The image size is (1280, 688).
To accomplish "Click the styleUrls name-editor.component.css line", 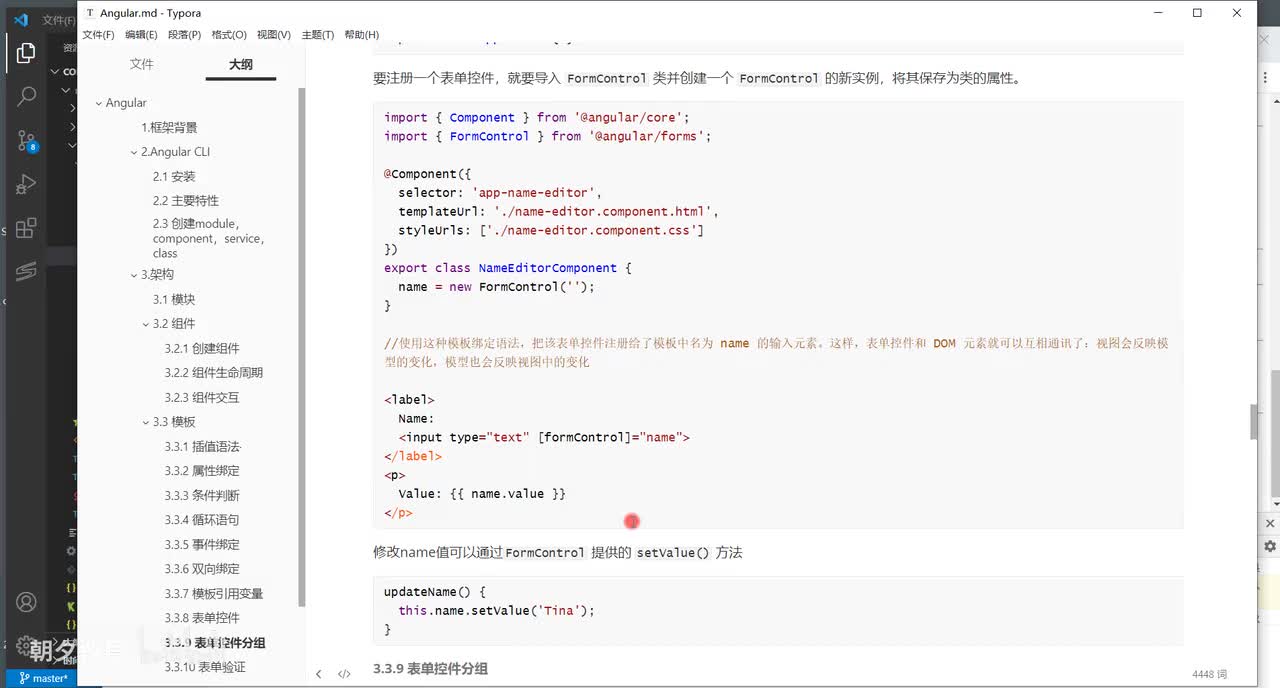I will pyautogui.click(x=551, y=231).
